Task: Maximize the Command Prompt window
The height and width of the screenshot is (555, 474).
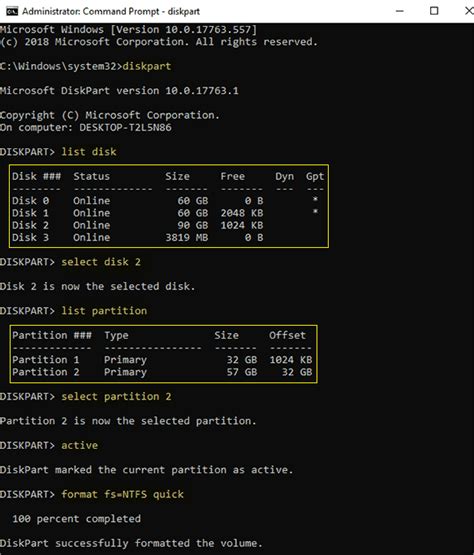Action: point(434,11)
